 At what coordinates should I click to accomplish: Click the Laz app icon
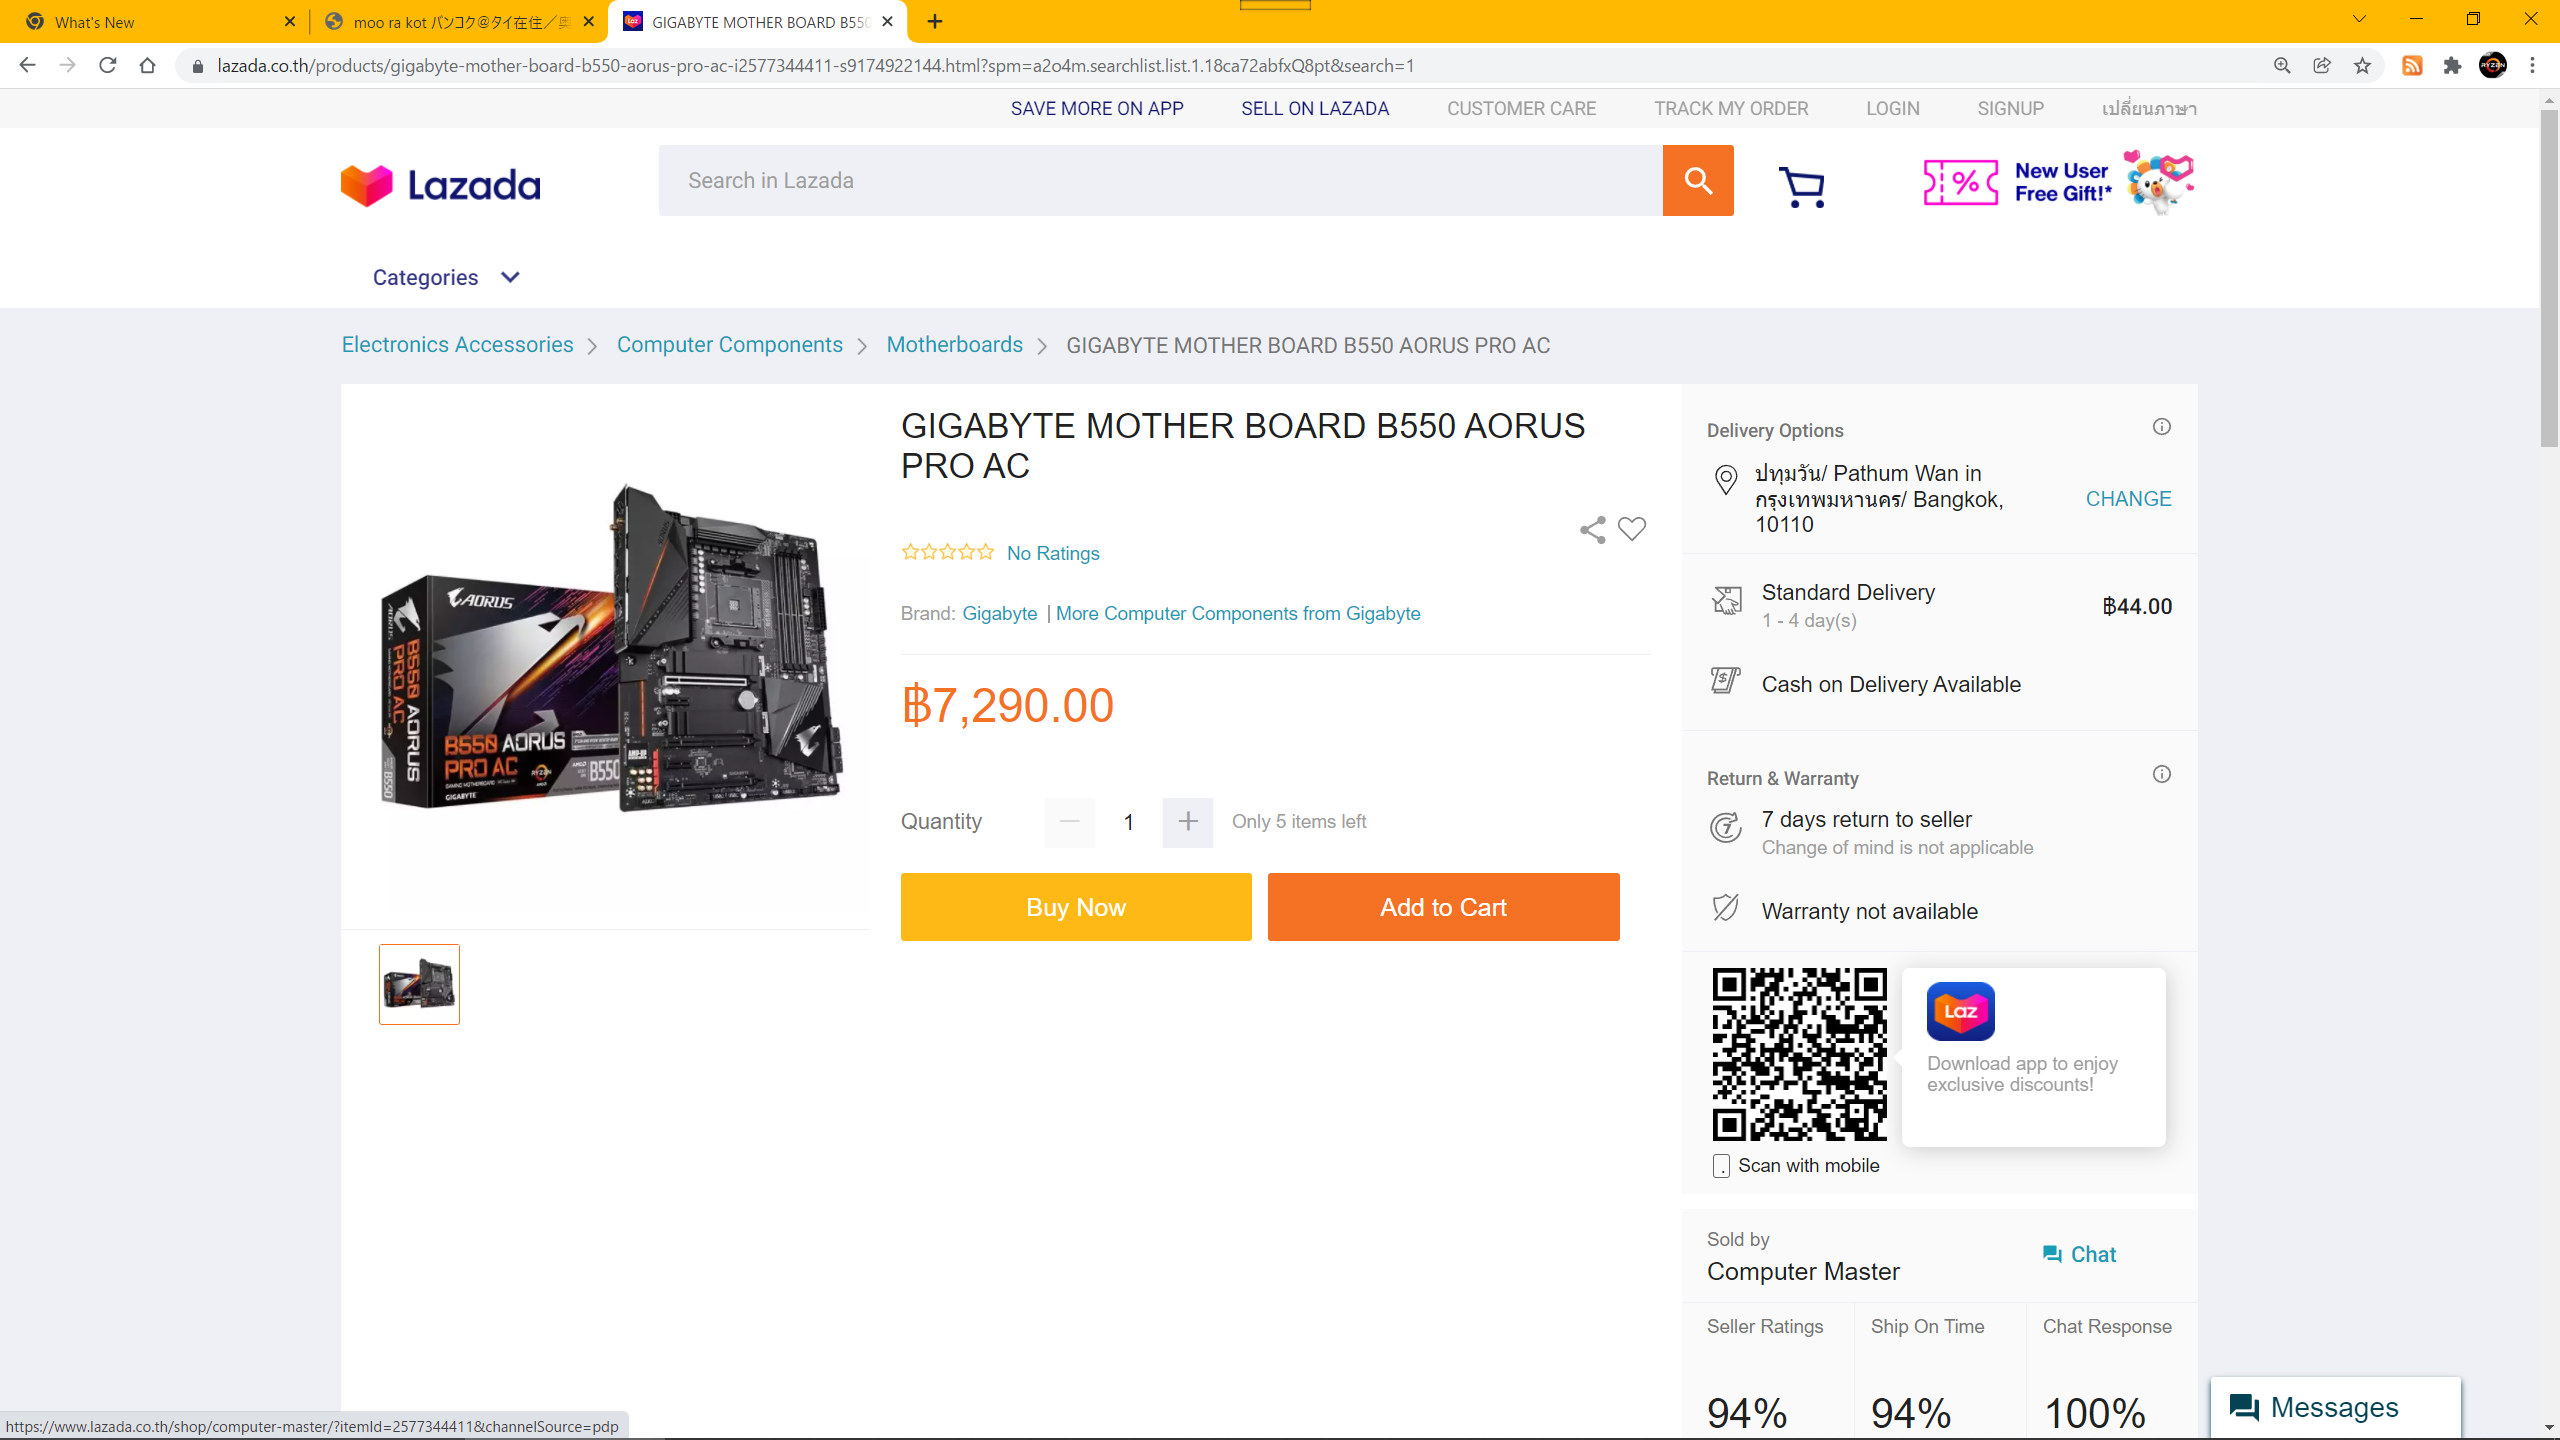[1960, 1012]
